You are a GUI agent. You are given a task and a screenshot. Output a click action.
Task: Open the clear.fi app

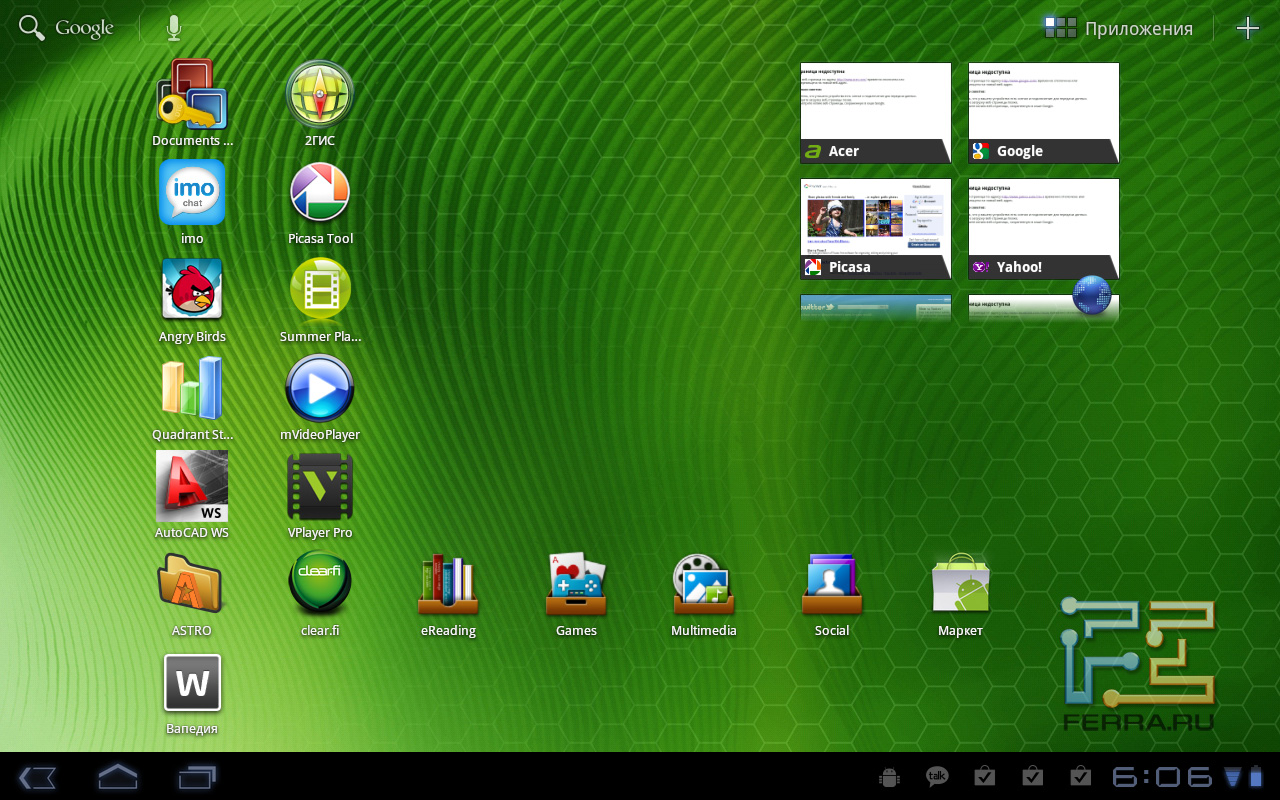pos(320,585)
